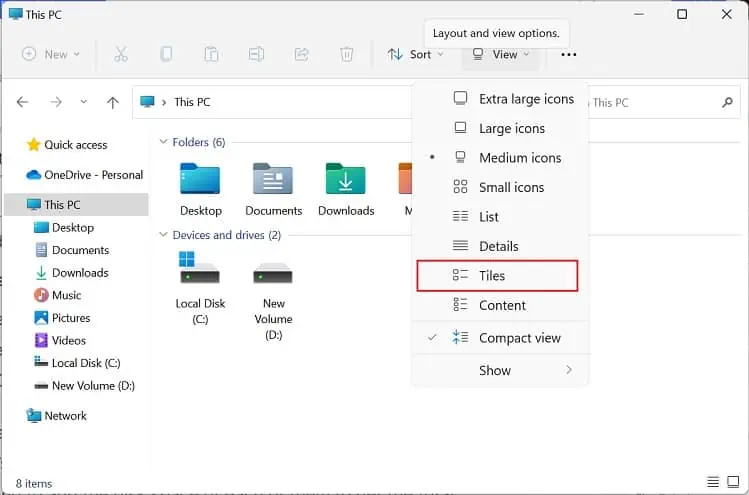Open Videos in the navigation pane

pos(60,340)
